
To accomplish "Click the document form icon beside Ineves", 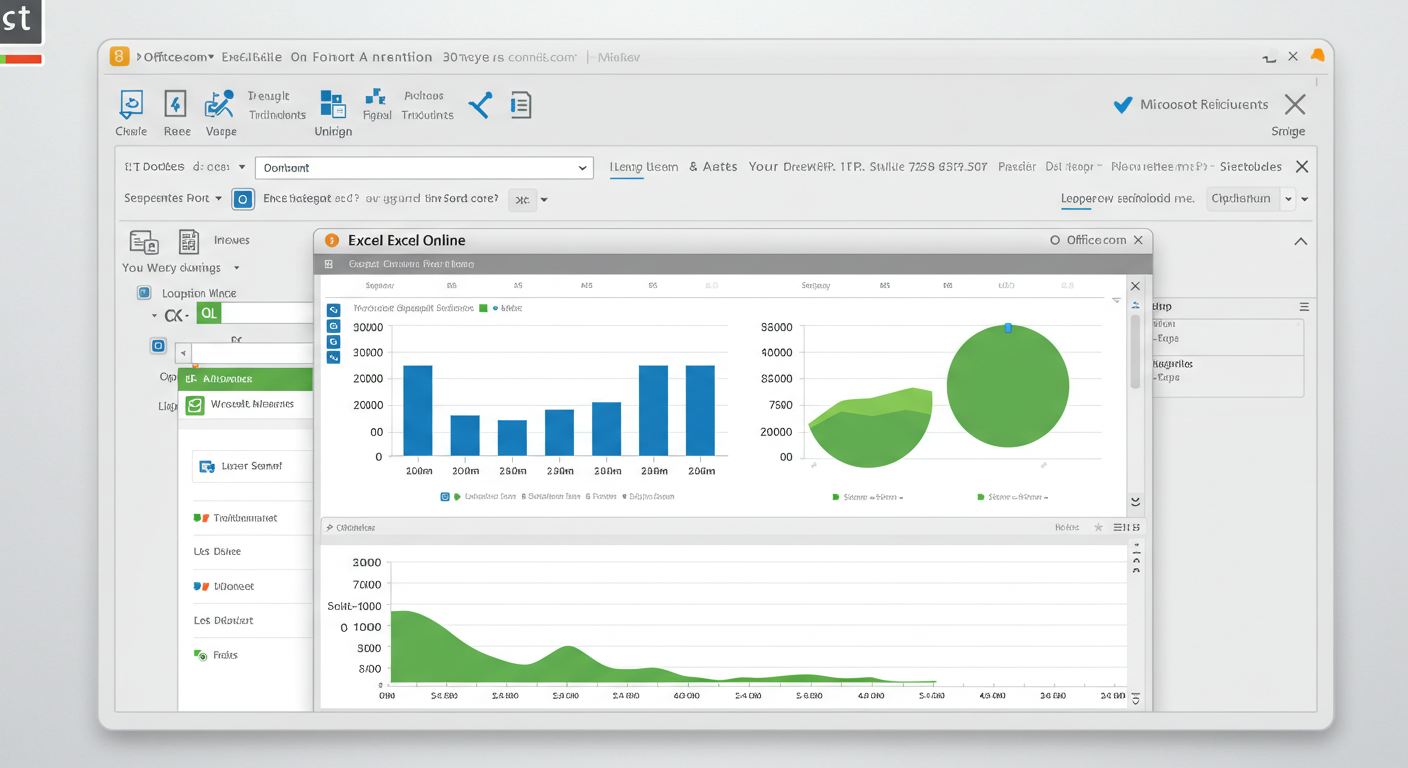I will point(188,241).
